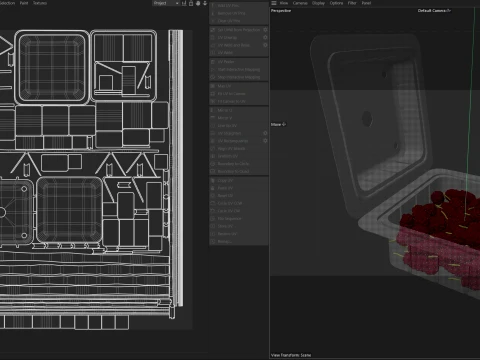
Task: Expand the Default Camera selector
Action: (x=434, y=11)
